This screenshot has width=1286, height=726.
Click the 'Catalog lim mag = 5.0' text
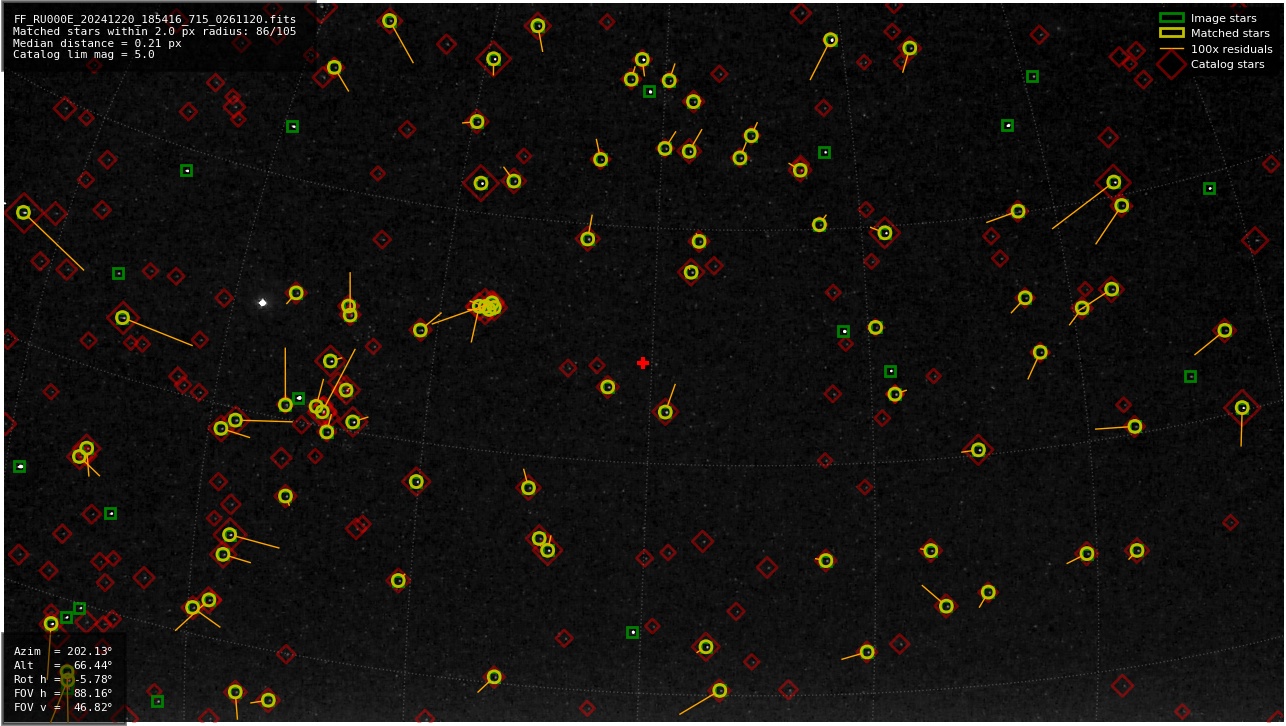(84, 55)
